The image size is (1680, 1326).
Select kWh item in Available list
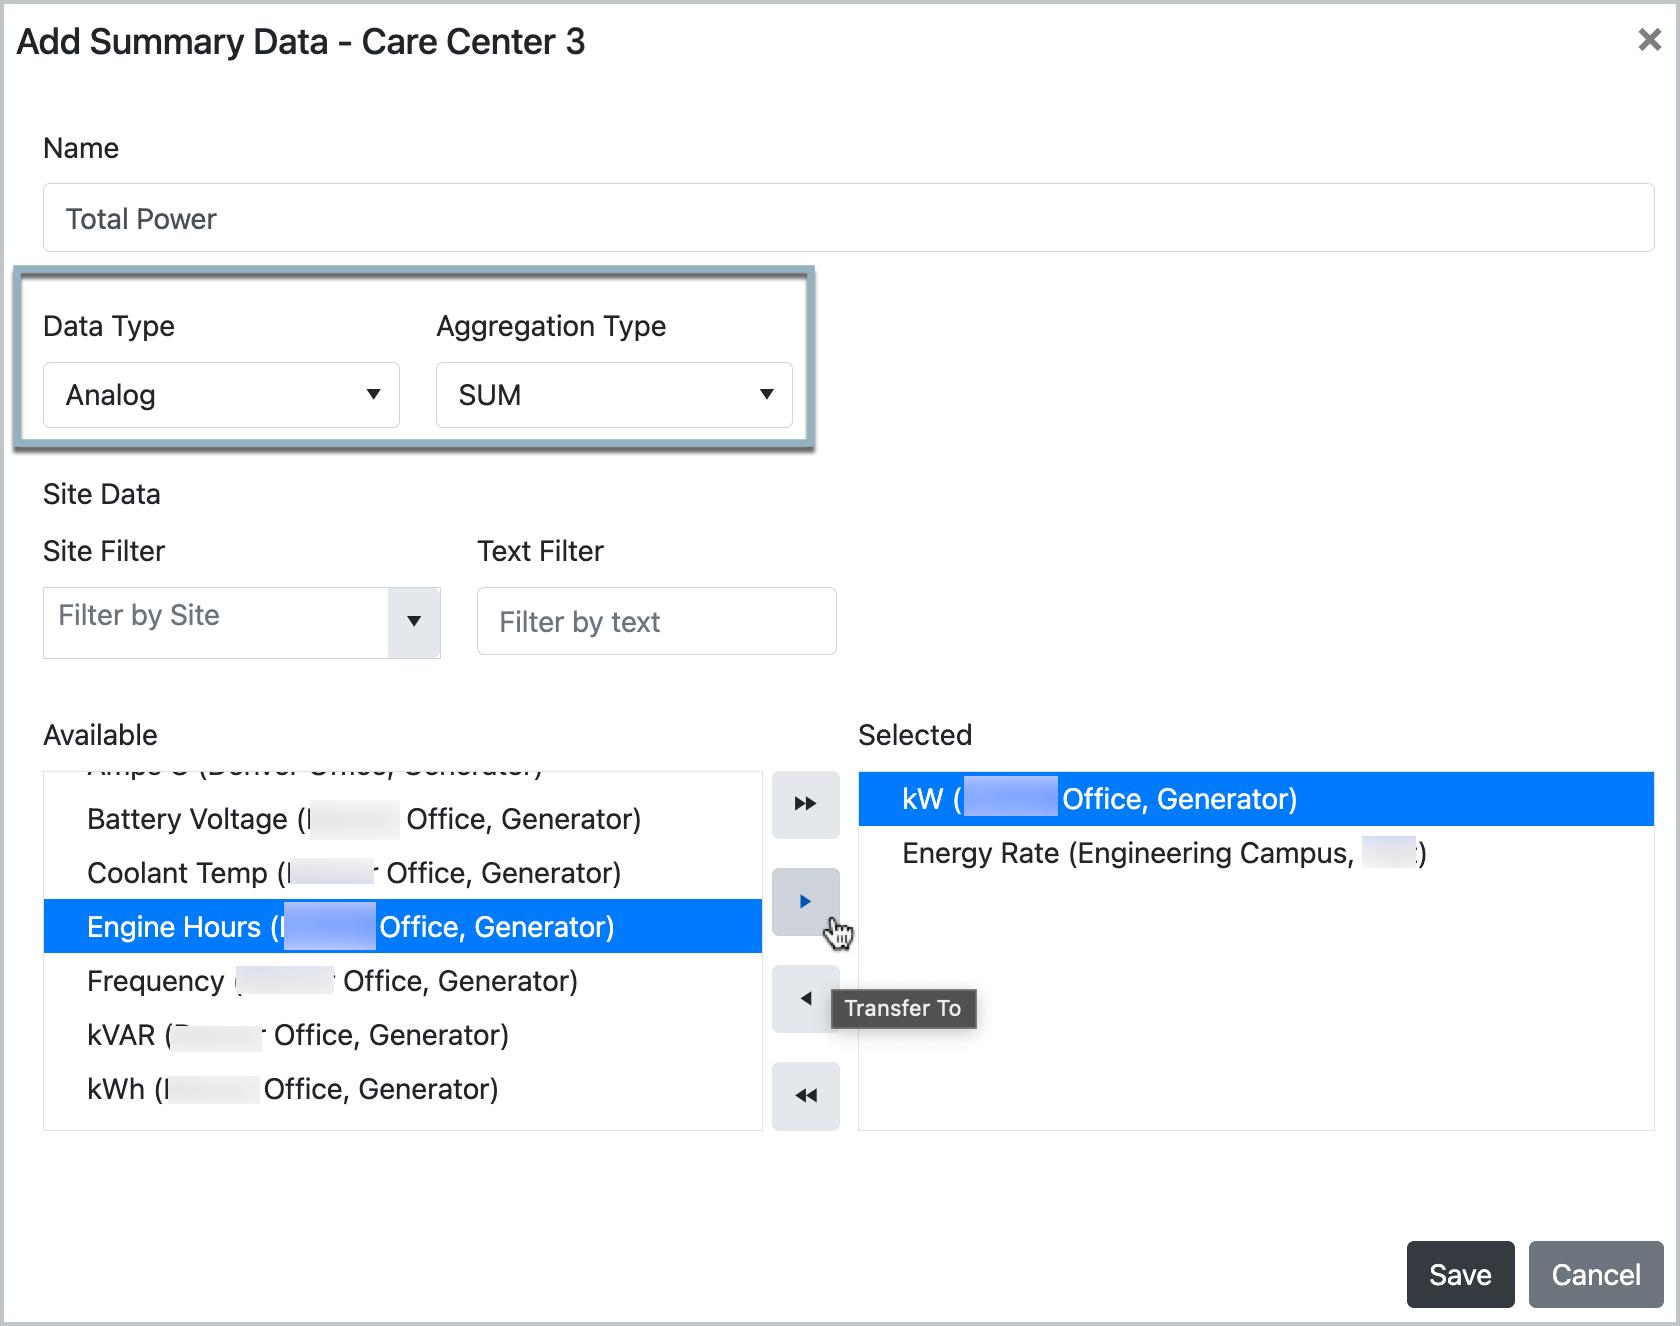tap(292, 1089)
